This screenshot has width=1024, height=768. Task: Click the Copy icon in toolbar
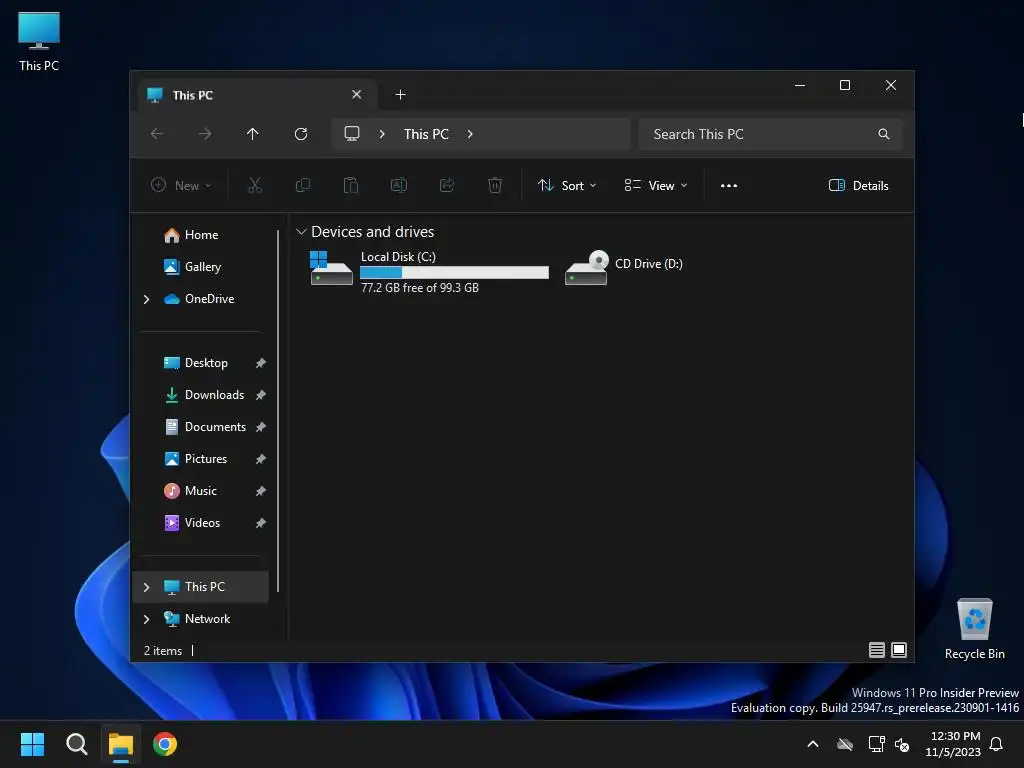click(x=302, y=185)
